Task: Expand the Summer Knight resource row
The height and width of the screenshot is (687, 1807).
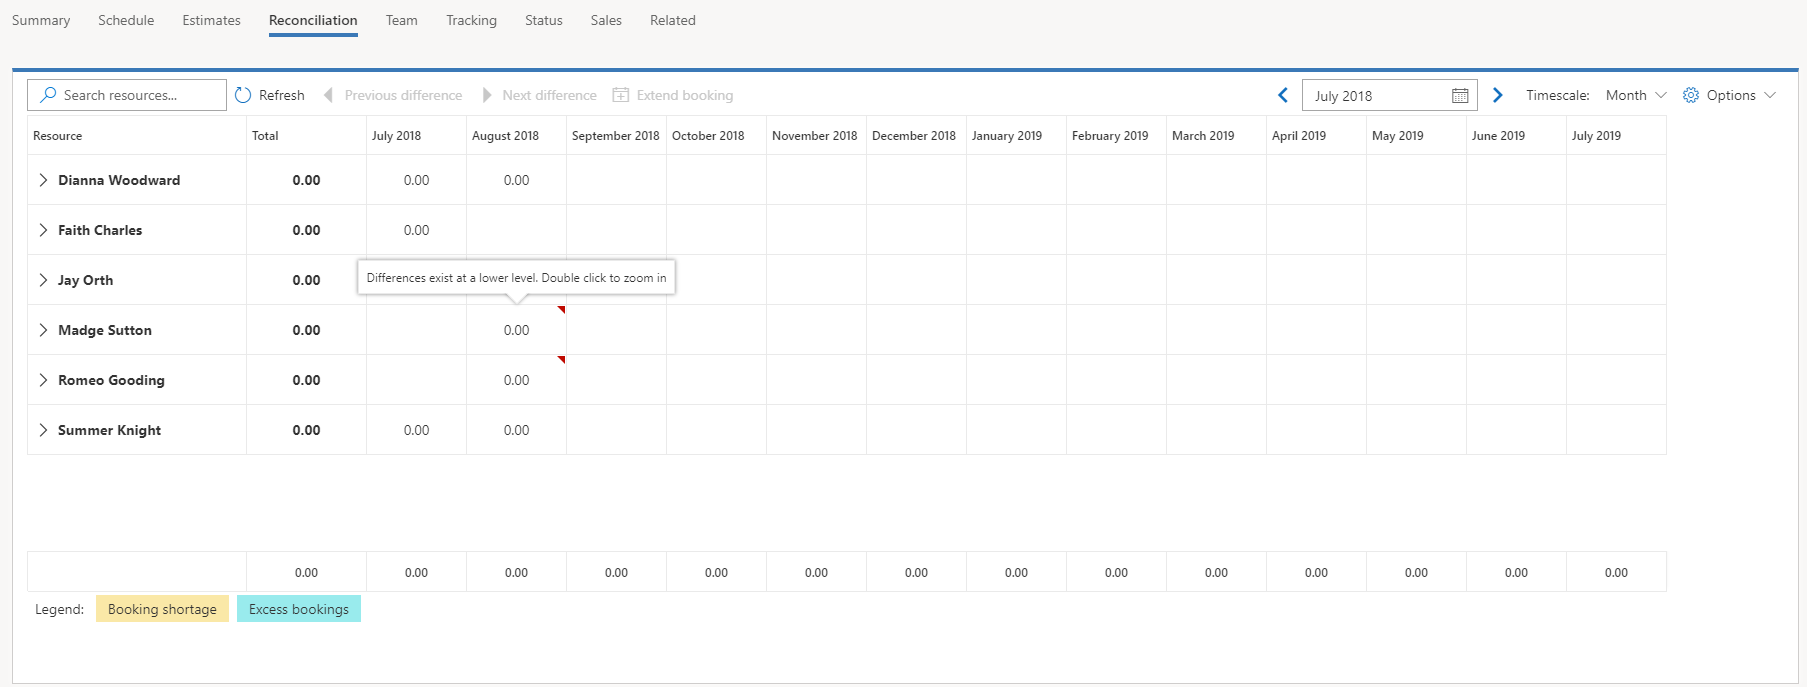Action: coord(43,430)
